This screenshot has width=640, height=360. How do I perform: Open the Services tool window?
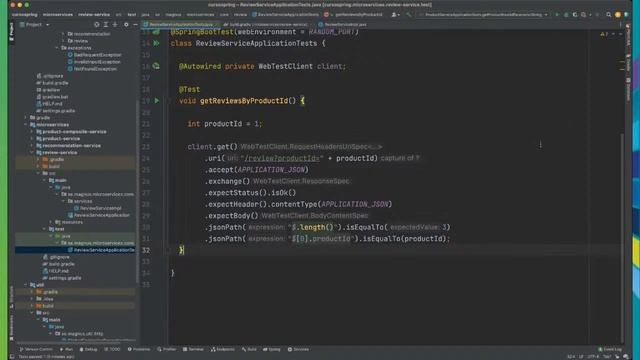298,349
